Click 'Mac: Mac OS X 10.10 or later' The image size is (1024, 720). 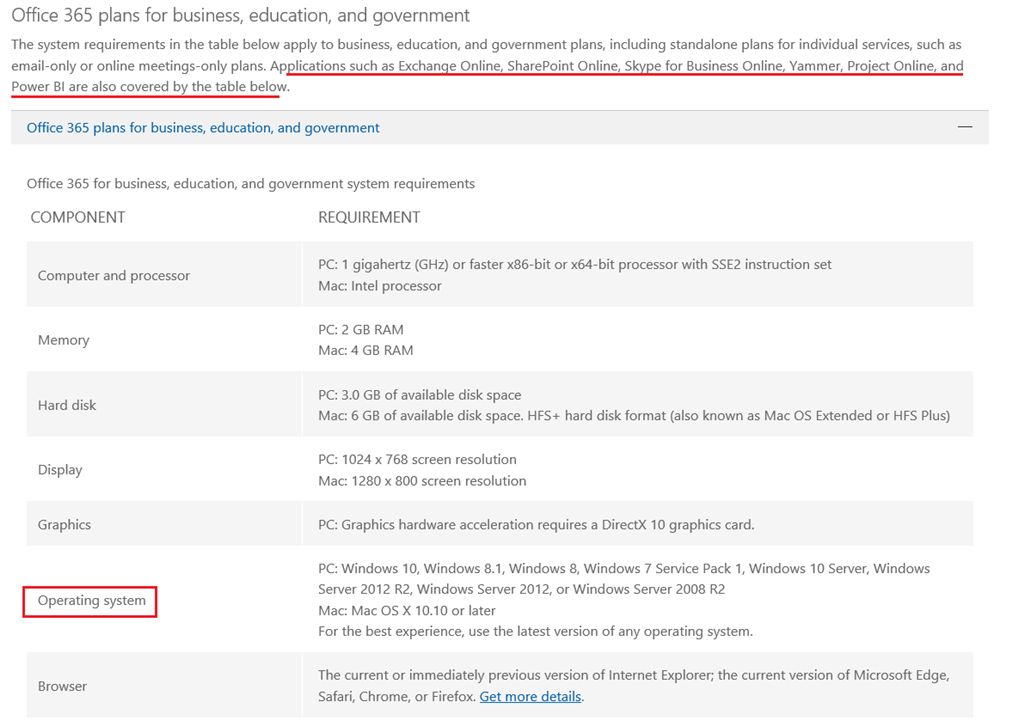[407, 611]
